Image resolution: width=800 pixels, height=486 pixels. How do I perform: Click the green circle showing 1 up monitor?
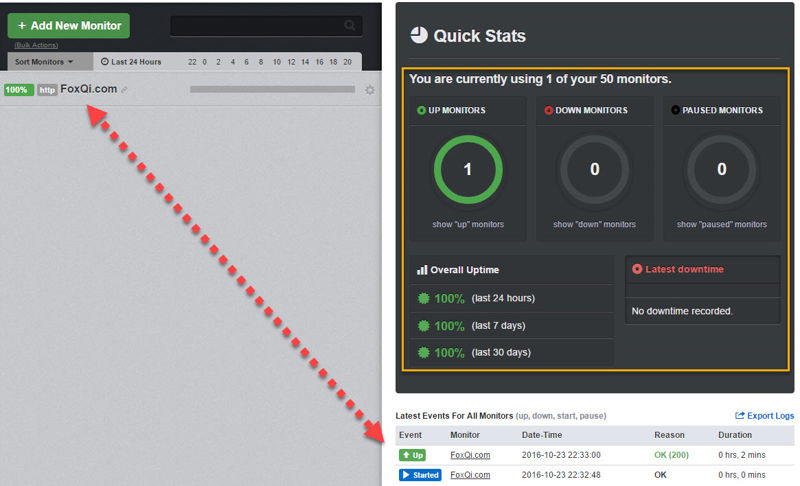click(x=468, y=169)
